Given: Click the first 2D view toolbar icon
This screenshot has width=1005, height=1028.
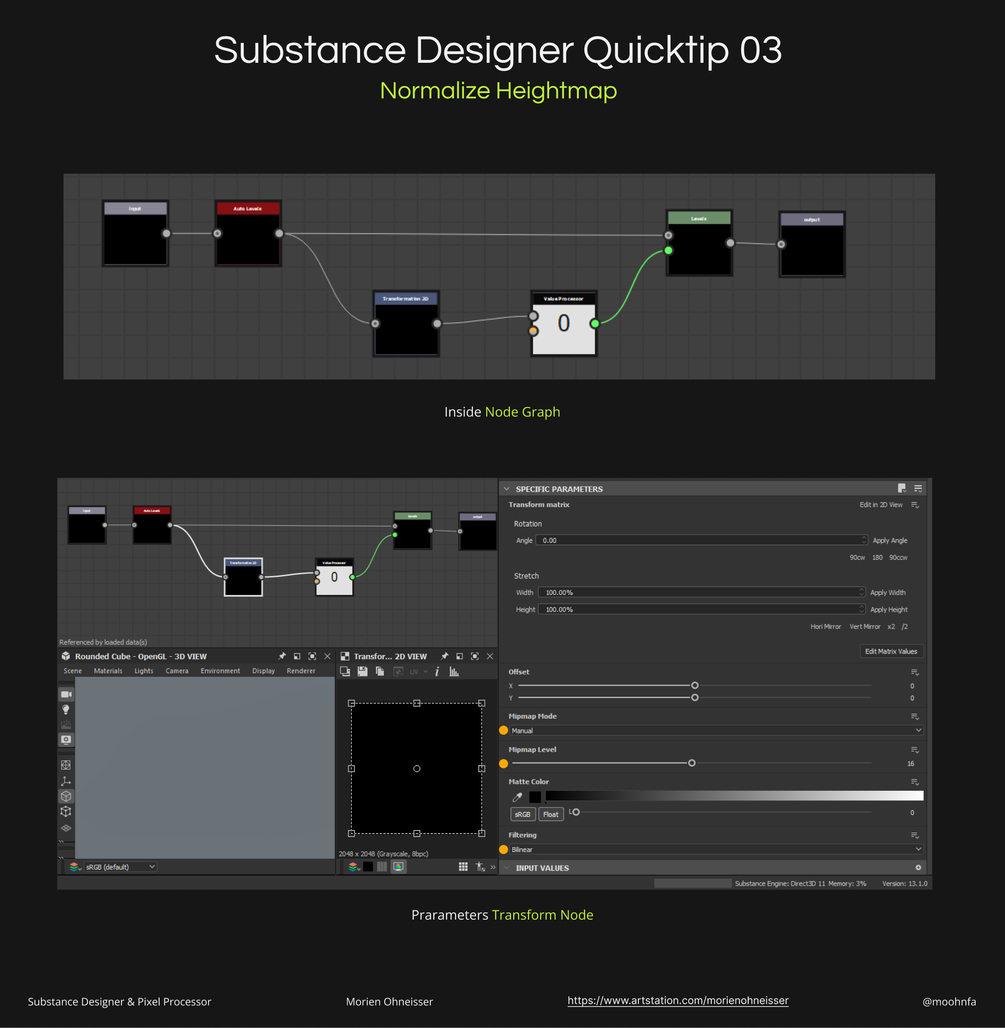Looking at the screenshot, I should (345, 671).
